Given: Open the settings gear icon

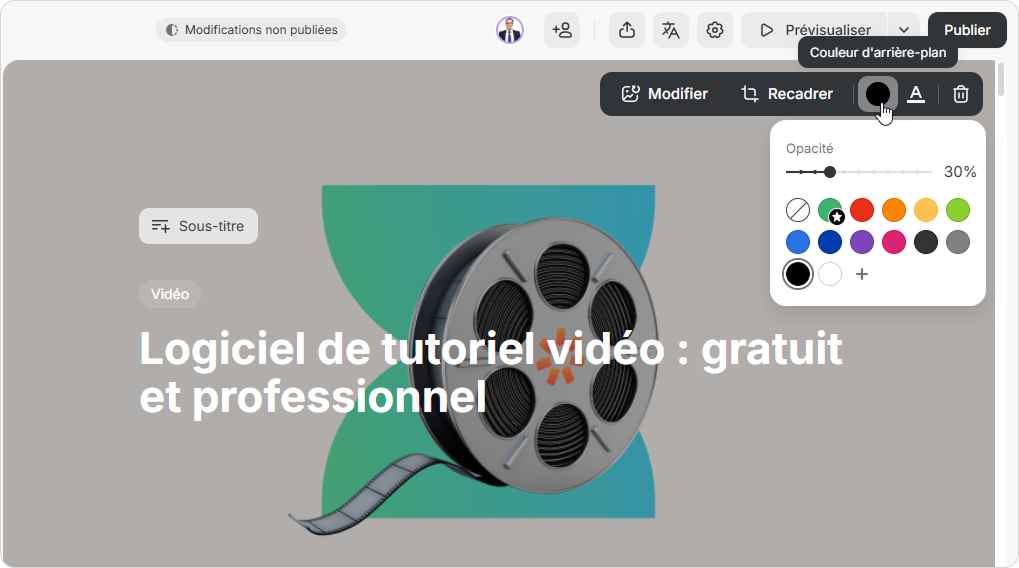Looking at the screenshot, I should coord(715,30).
